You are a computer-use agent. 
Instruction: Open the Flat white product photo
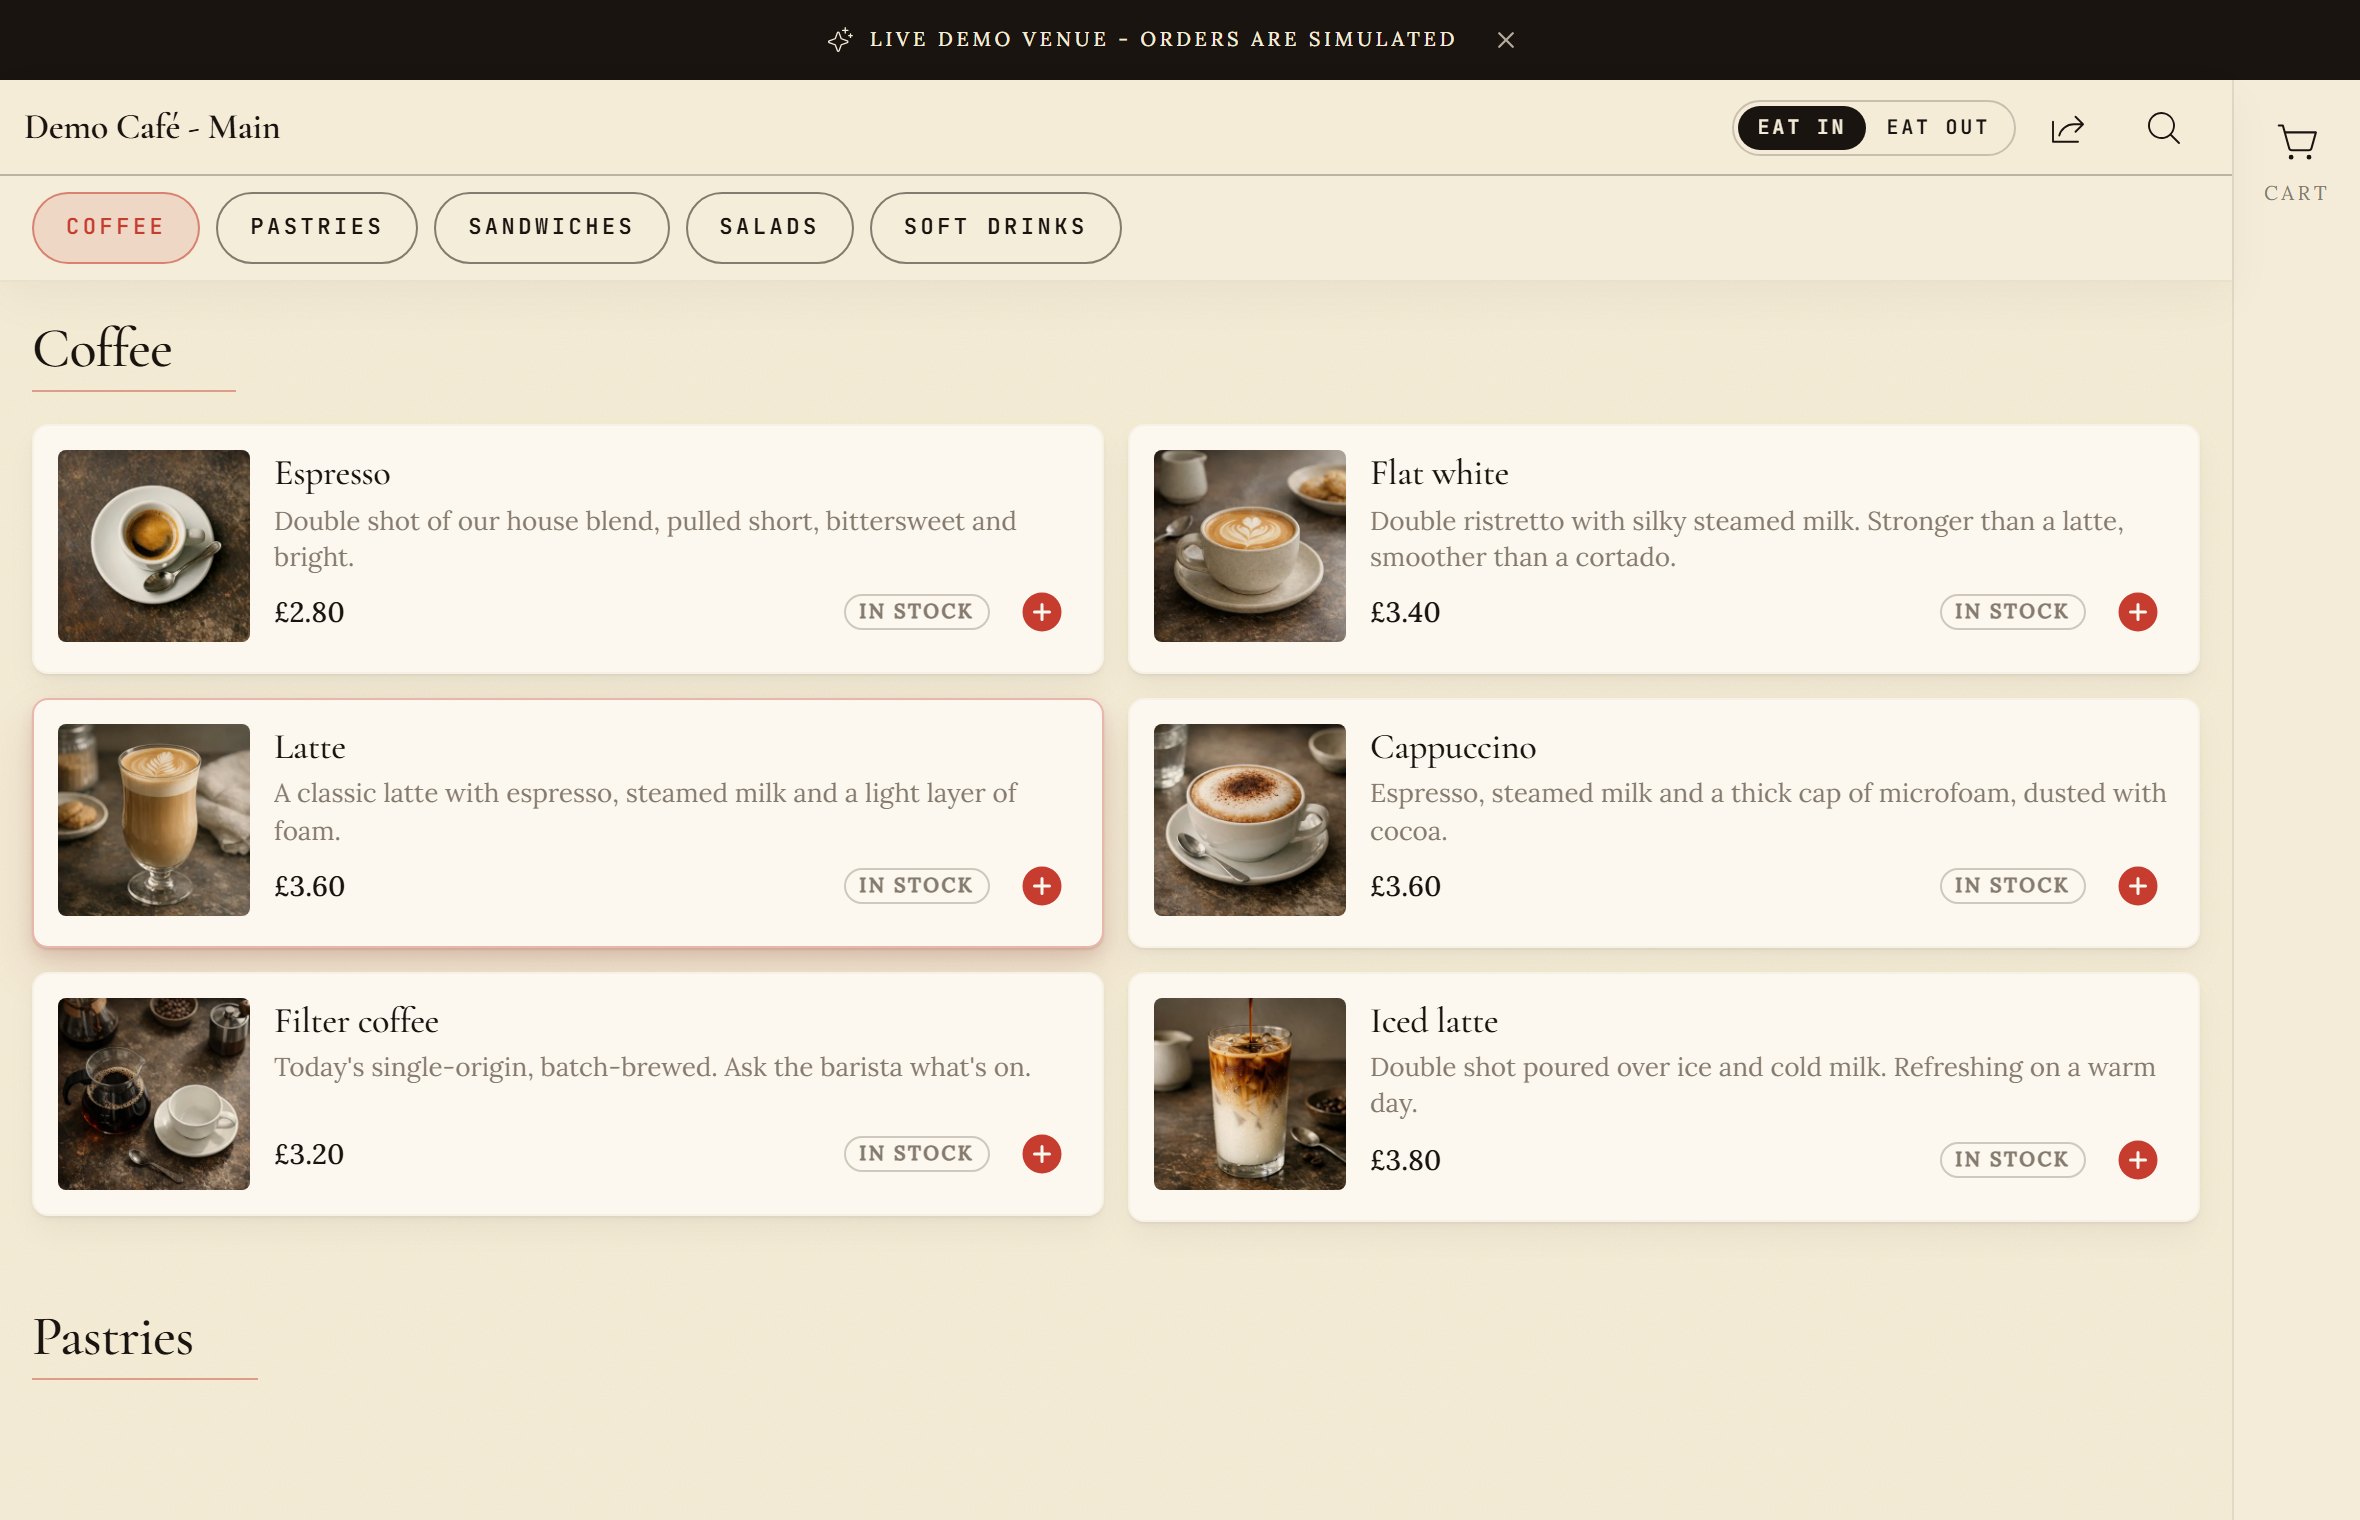point(1250,545)
